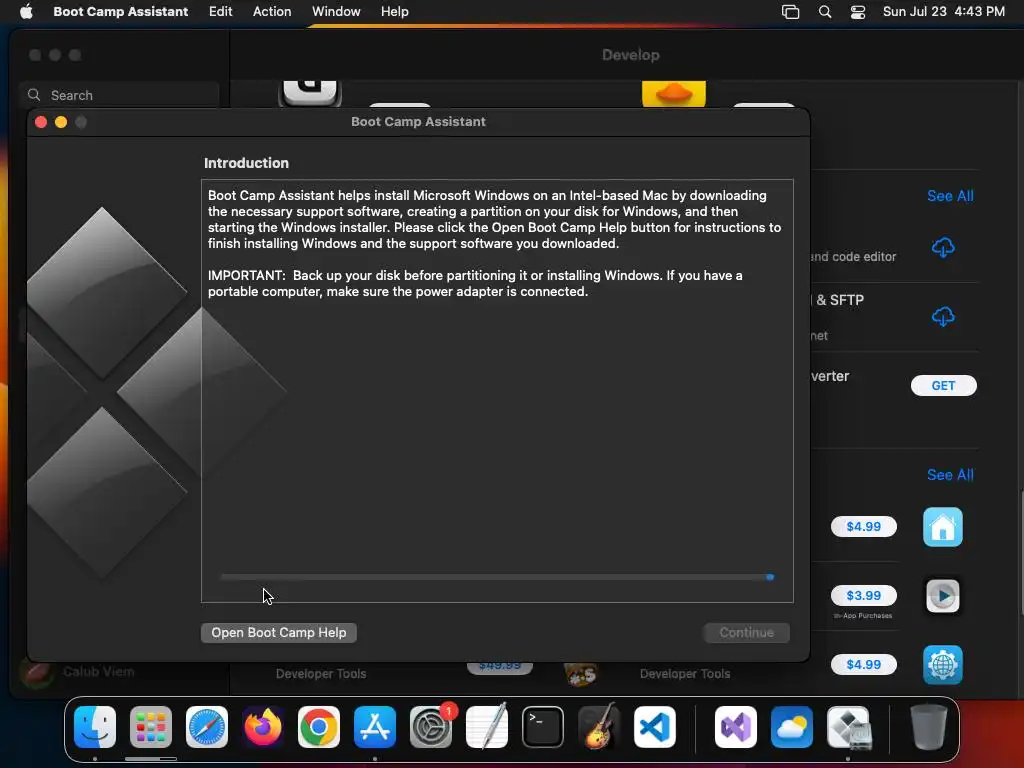Image resolution: width=1024 pixels, height=768 pixels.
Task: Show date and time notification panel
Action: tap(944, 11)
